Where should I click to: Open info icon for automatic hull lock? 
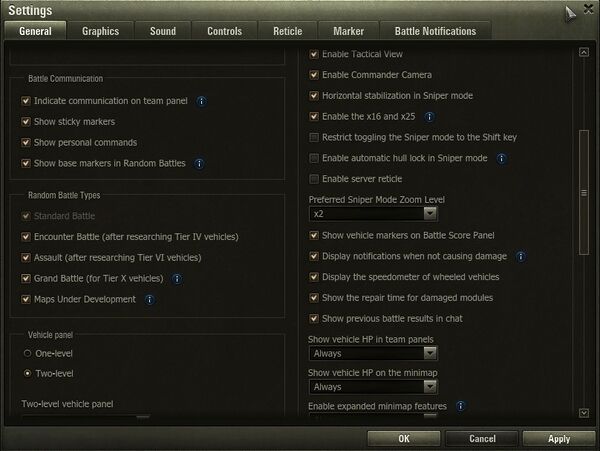pos(501,158)
